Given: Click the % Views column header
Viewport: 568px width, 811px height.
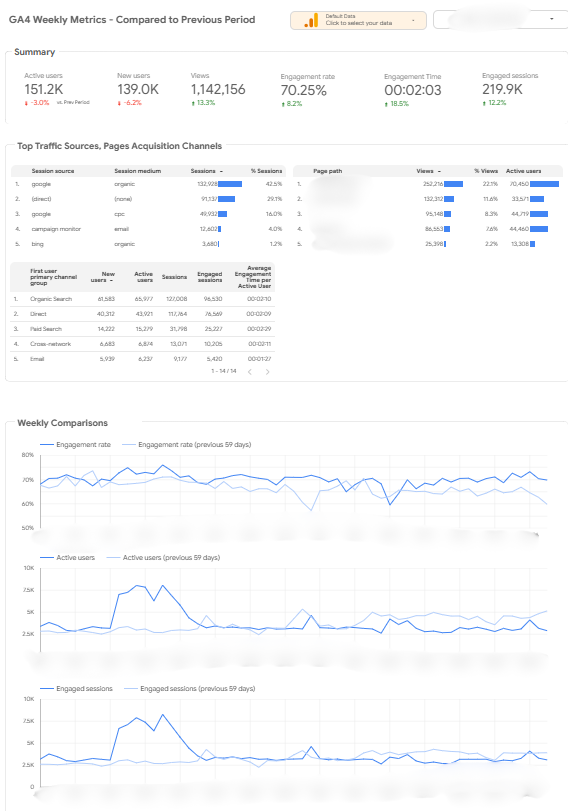Looking at the screenshot, I should pyautogui.click(x=486, y=171).
